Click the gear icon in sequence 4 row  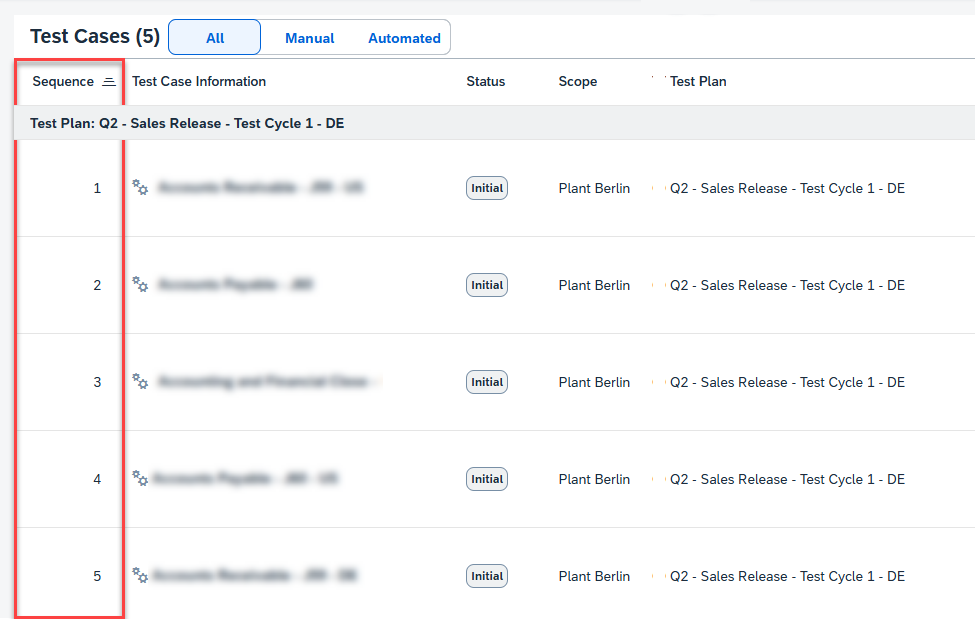(140, 479)
